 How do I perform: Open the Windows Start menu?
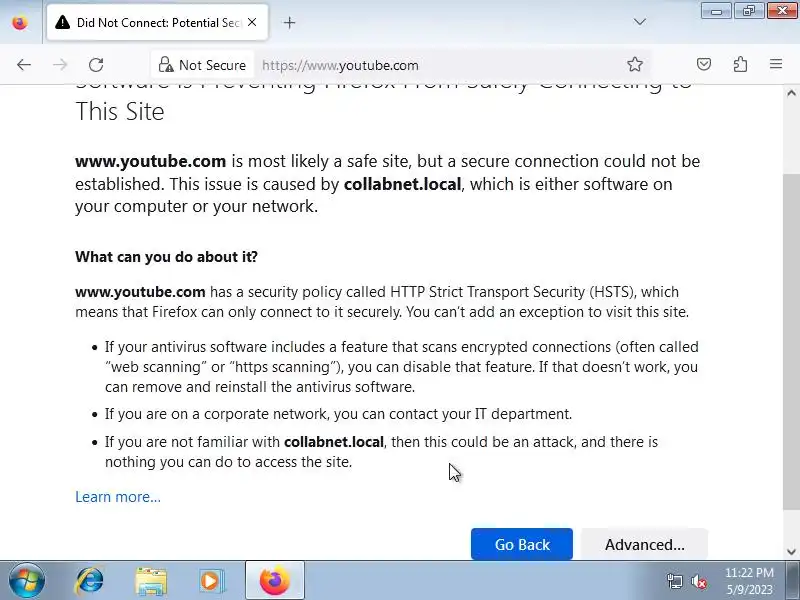click(x=26, y=580)
